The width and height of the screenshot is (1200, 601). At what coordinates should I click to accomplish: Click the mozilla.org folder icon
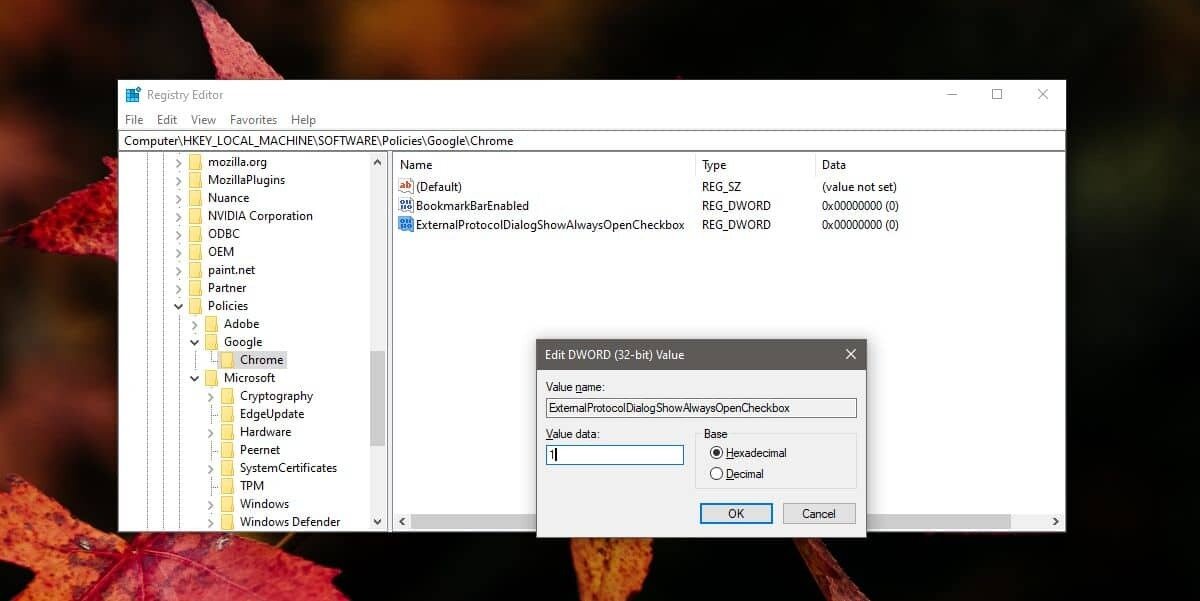click(196, 162)
